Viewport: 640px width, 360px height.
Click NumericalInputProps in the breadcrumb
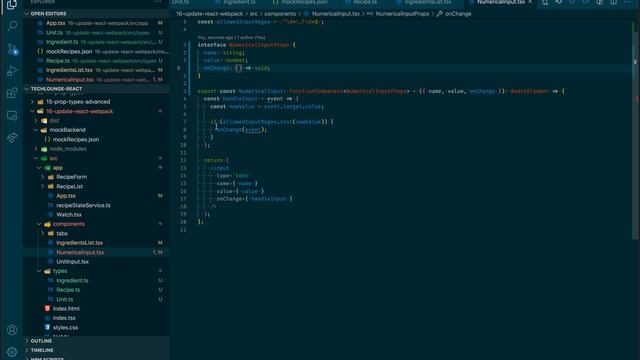pos(402,14)
